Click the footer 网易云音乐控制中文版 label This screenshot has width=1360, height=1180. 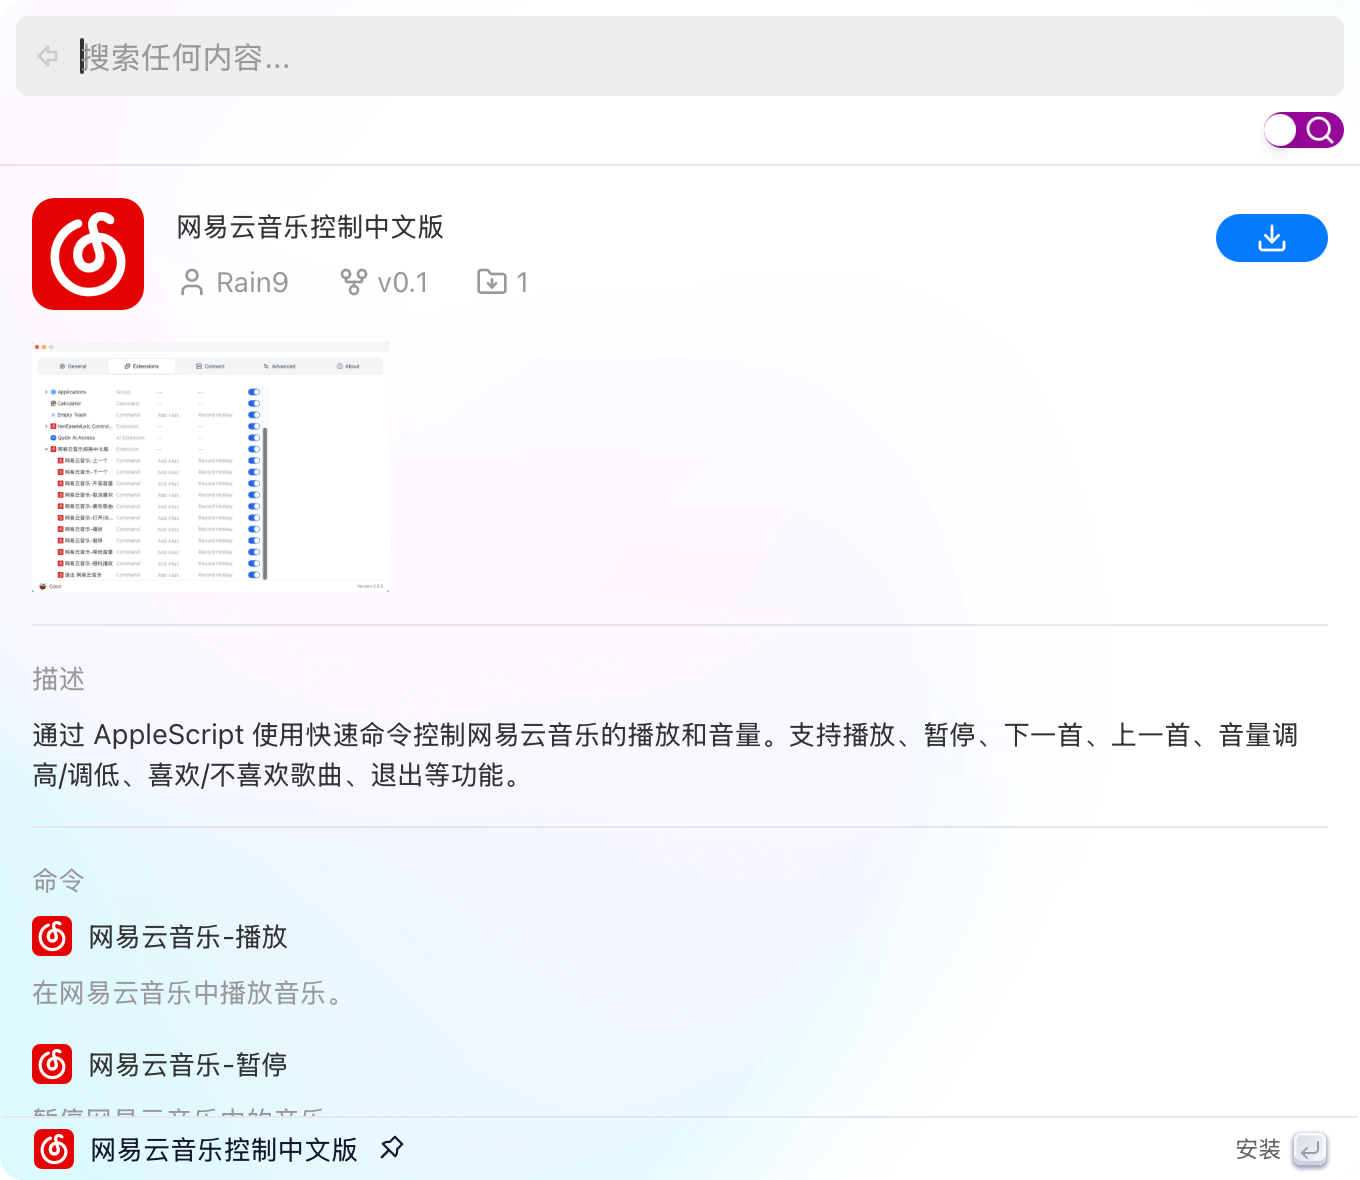click(224, 1150)
